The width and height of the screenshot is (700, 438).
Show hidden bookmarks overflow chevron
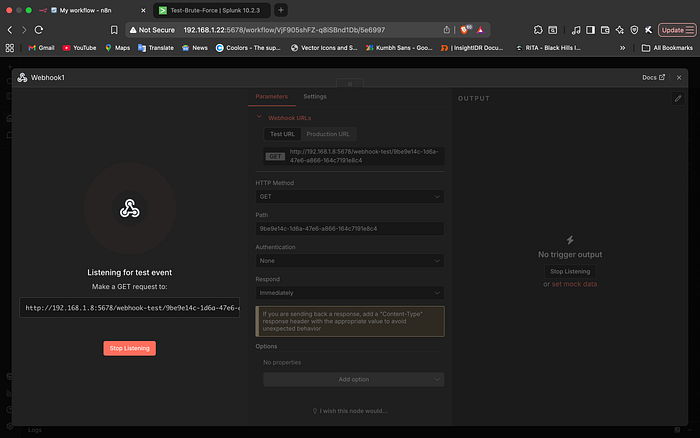622,48
